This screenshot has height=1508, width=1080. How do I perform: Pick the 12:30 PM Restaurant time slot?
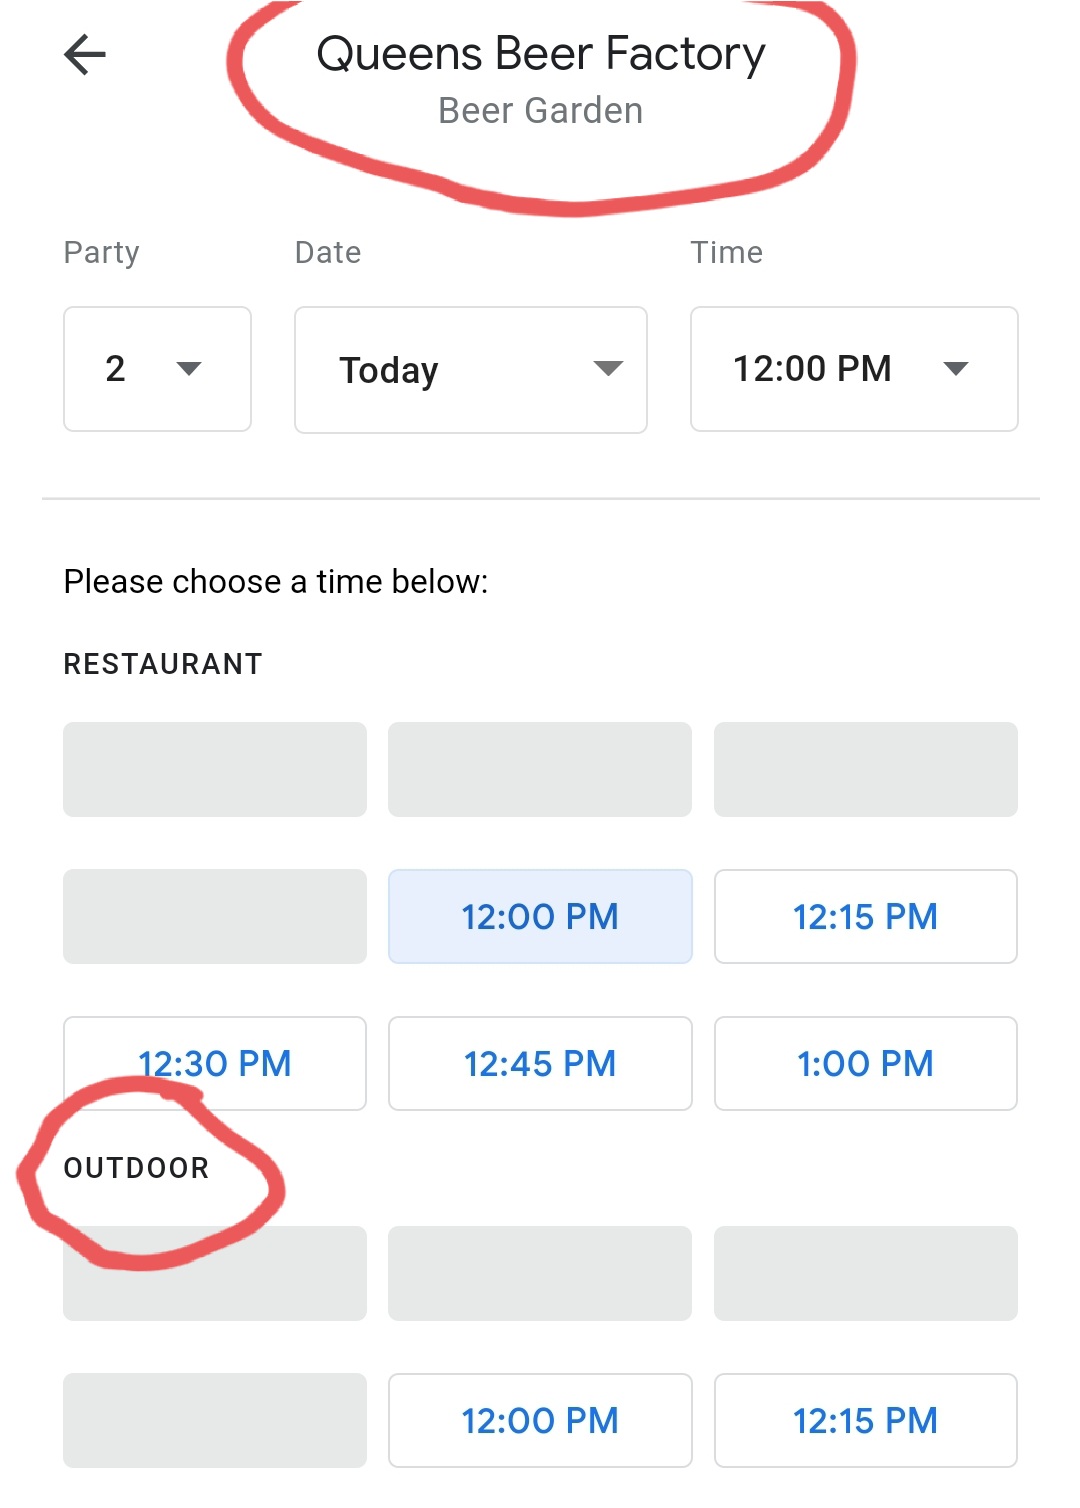point(215,1063)
